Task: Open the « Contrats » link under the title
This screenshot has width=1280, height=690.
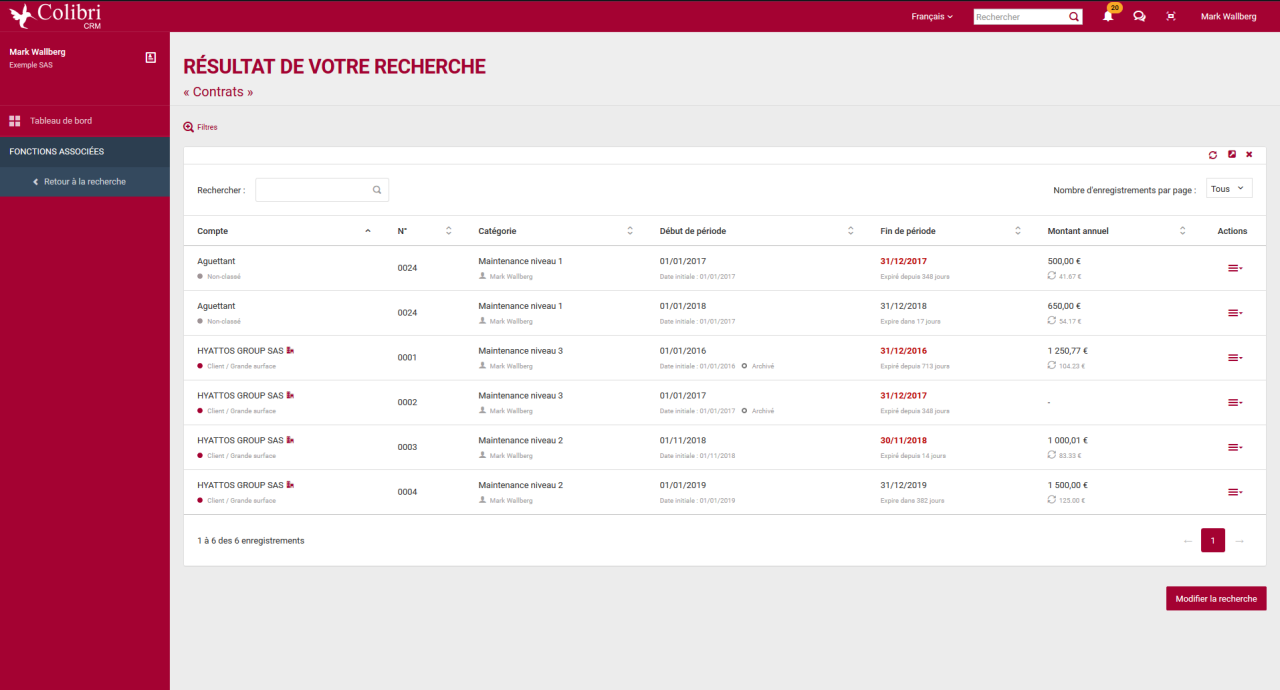Action: pyautogui.click(x=217, y=91)
